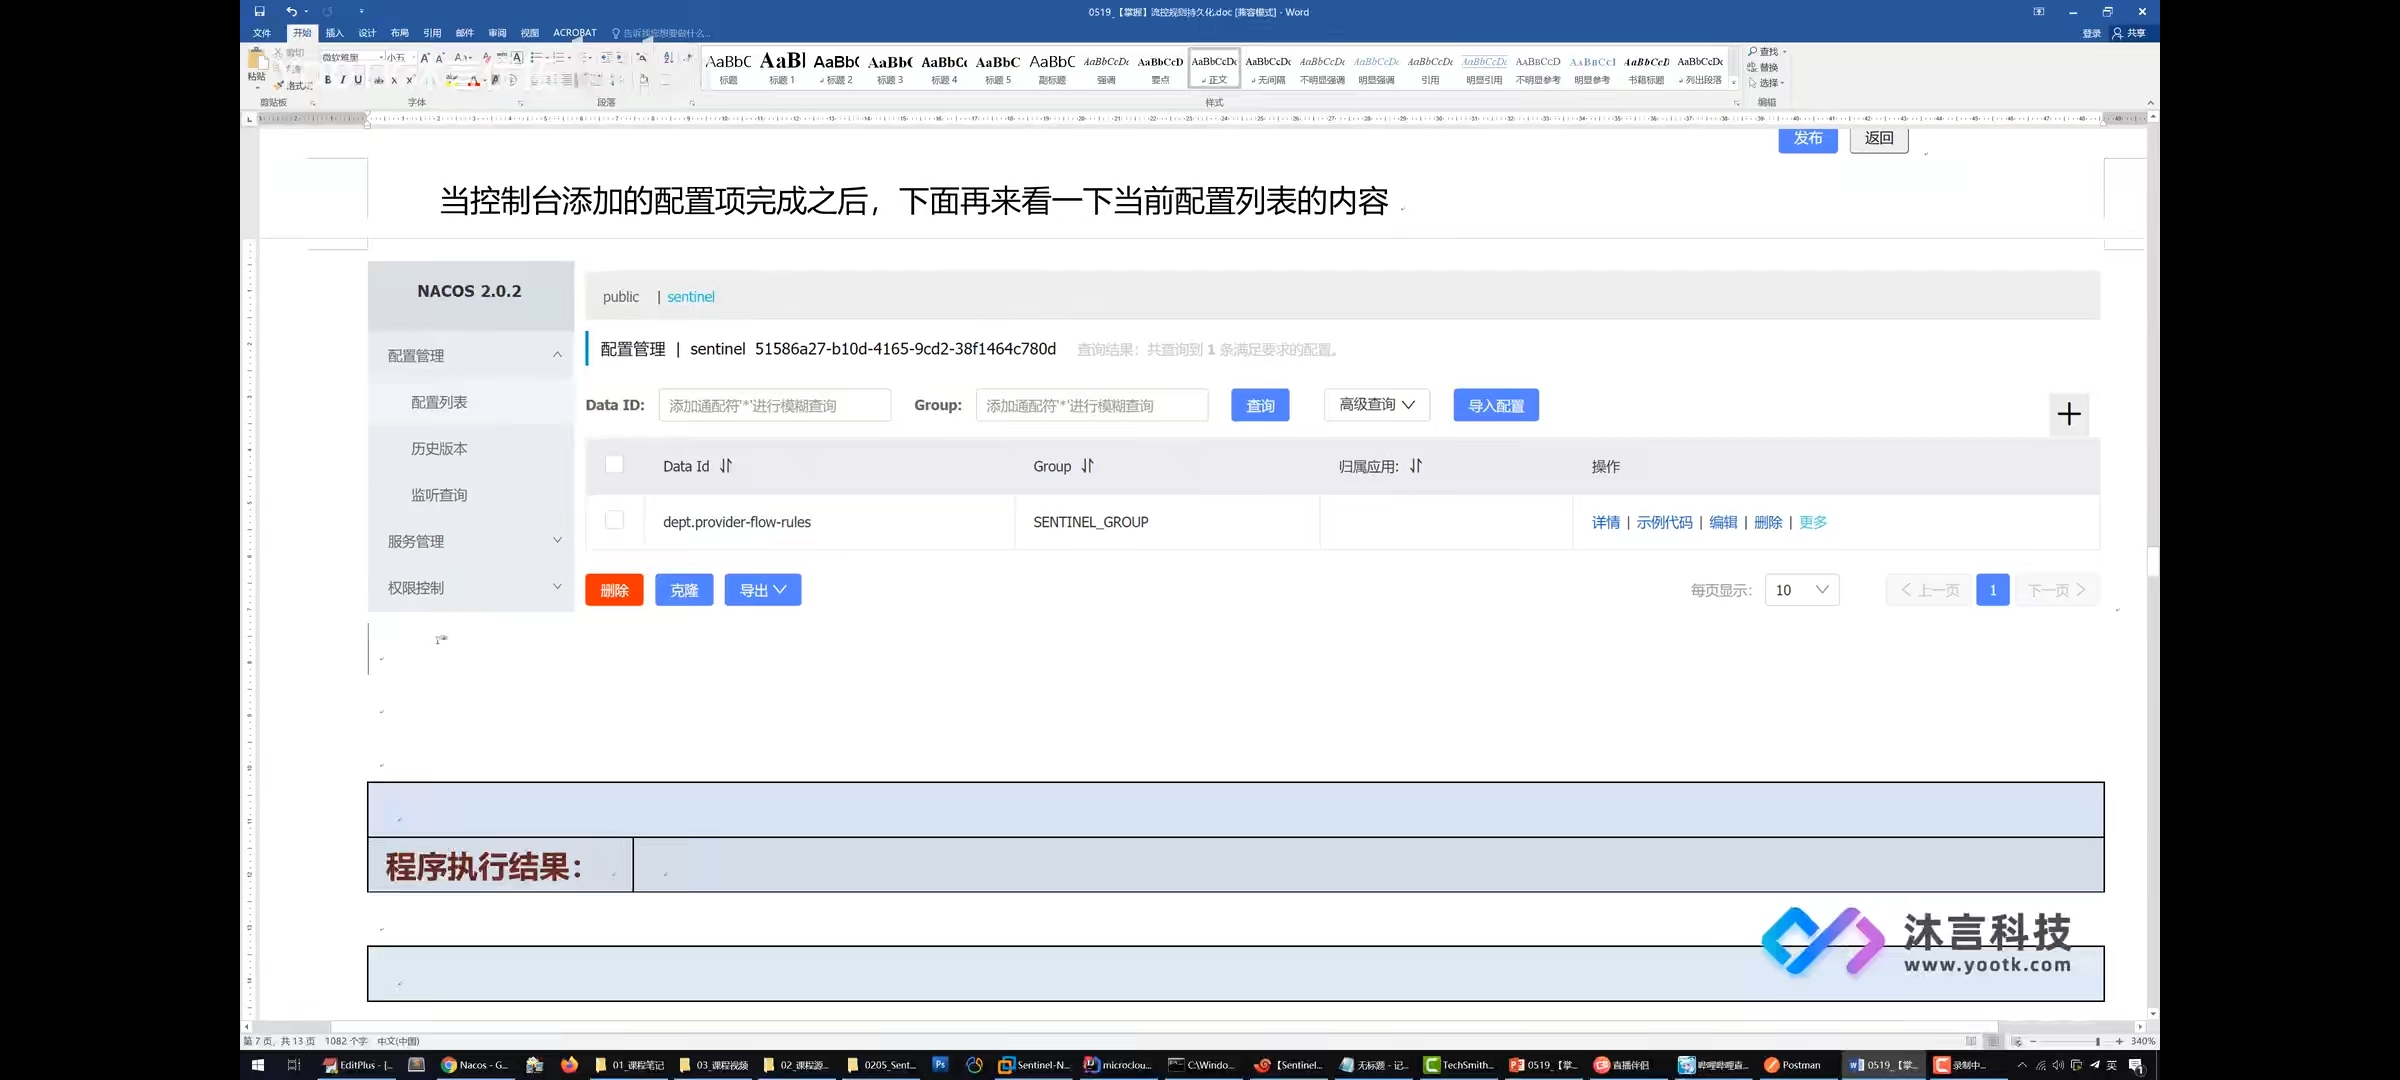Switch to the ACROBAT ribbon tab
The width and height of the screenshot is (2400, 1080).
pos(574,33)
